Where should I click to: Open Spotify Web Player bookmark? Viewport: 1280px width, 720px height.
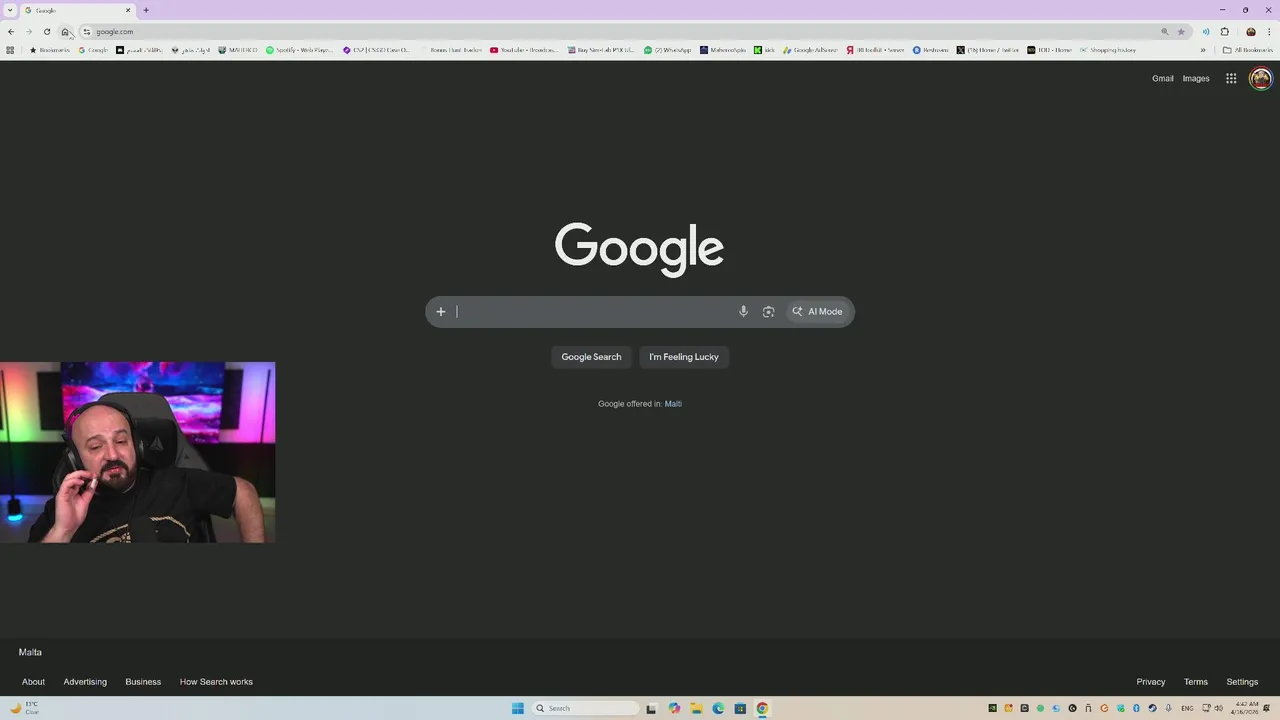click(299, 49)
